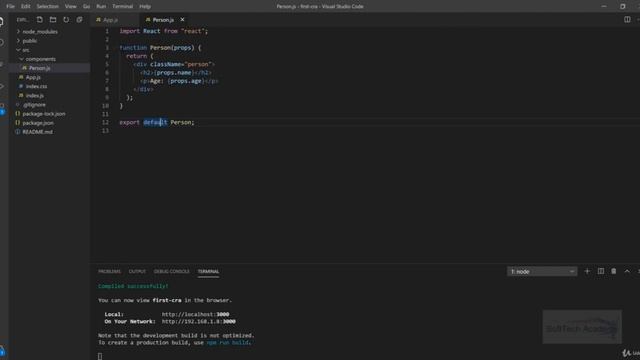Click 'npm run build' in terminal
Viewport: 640px width, 360px height.
(x=228, y=342)
